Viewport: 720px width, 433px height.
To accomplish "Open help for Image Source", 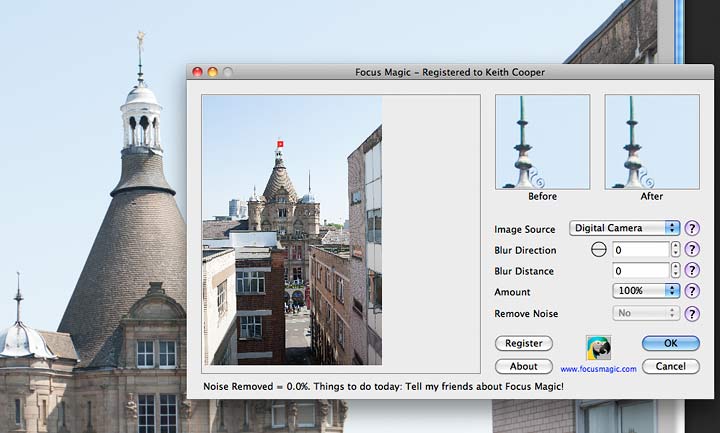I will (692, 228).
